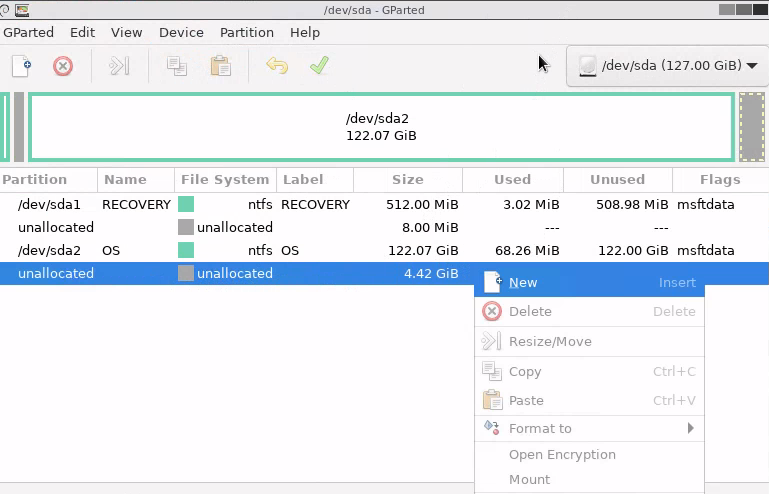769x494 pixels.
Task: Click the Delete partition toolbar icon
Action: point(63,66)
